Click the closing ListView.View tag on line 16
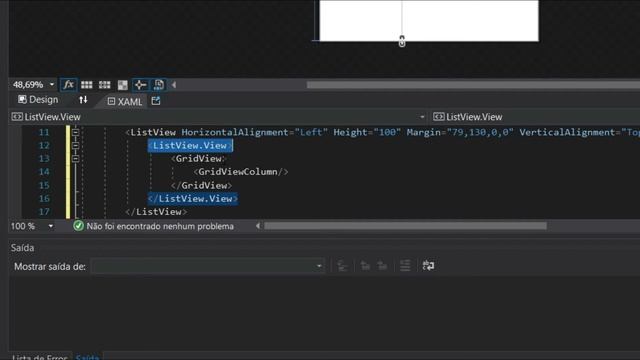 tap(193, 199)
